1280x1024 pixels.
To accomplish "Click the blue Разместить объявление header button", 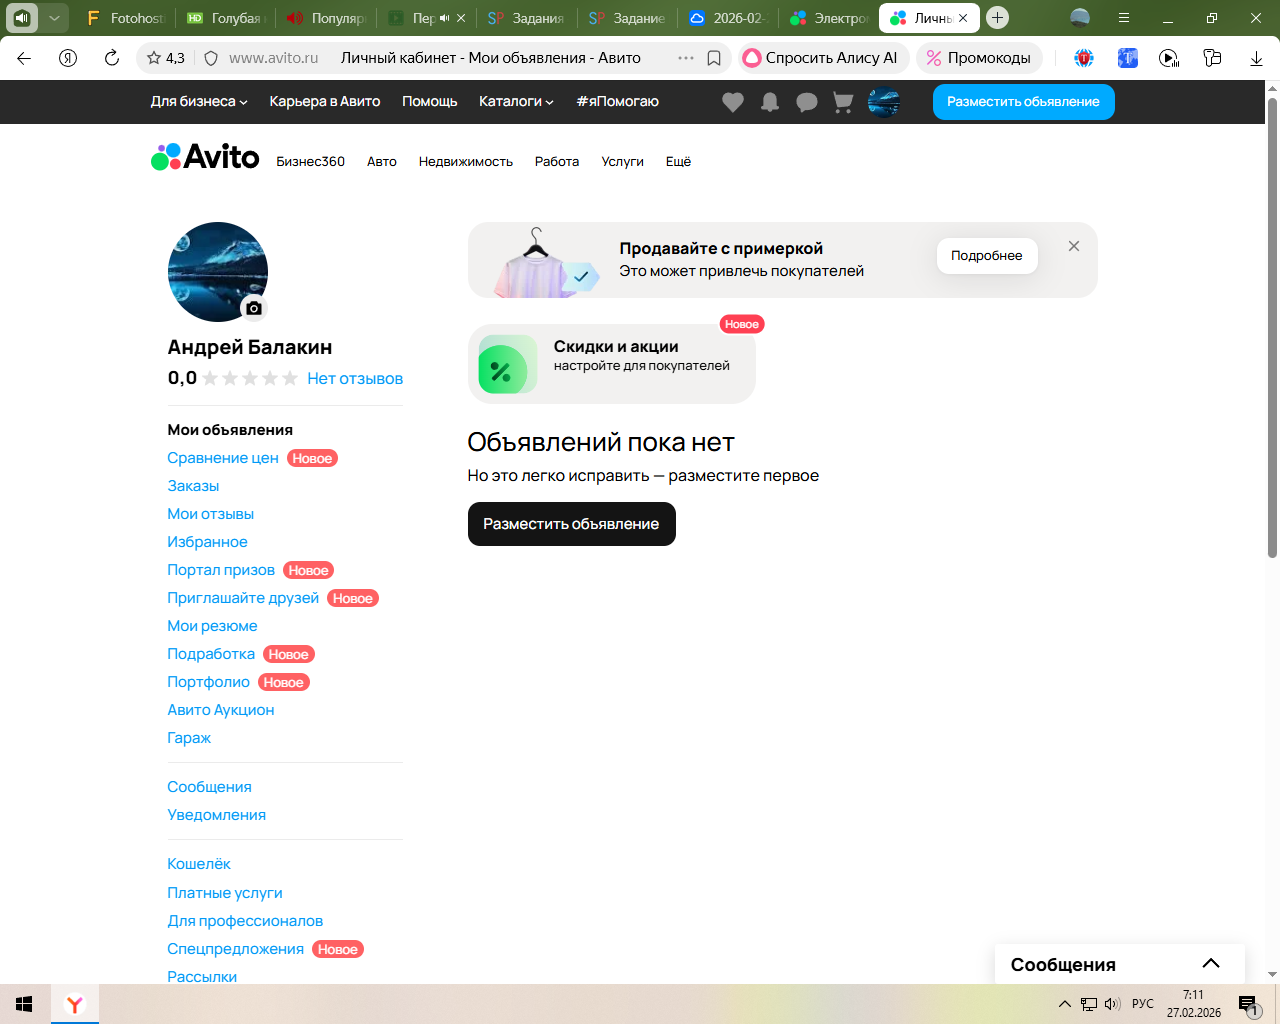I will tap(1024, 102).
